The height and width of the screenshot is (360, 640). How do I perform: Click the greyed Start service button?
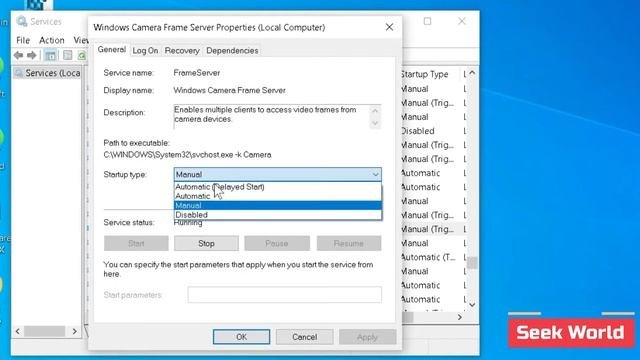[136, 243]
